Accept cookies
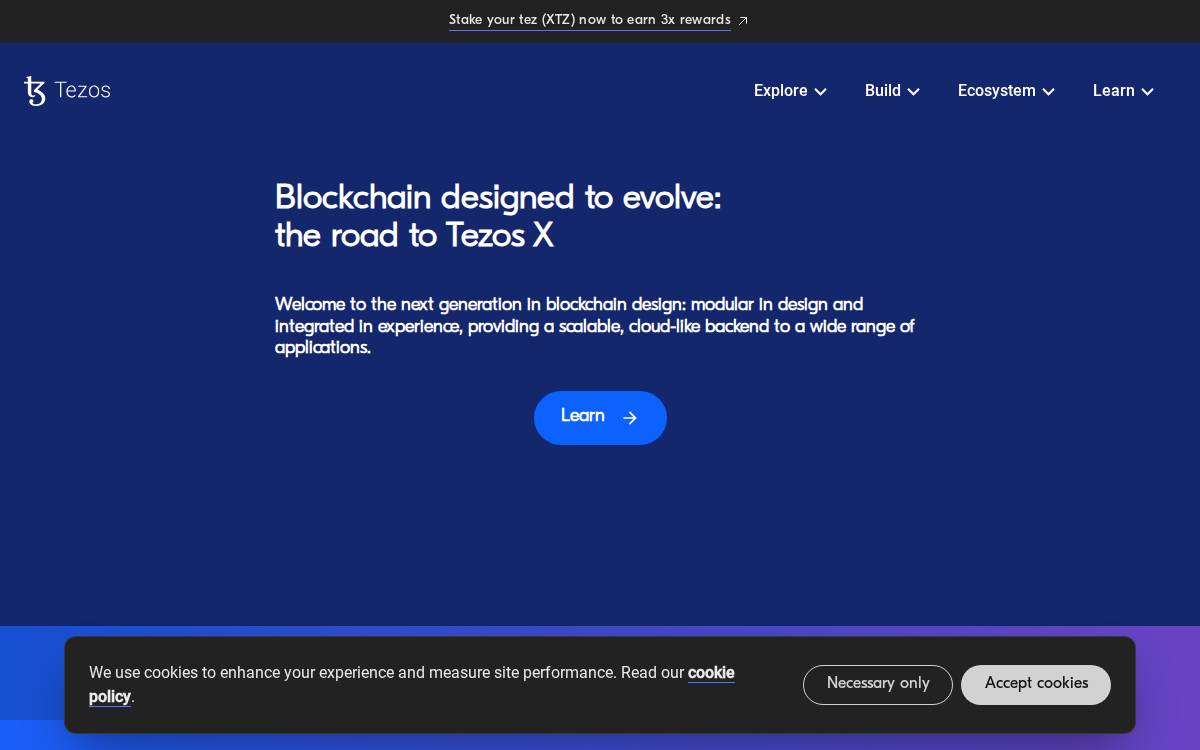1200x750 pixels. pos(1036,685)
